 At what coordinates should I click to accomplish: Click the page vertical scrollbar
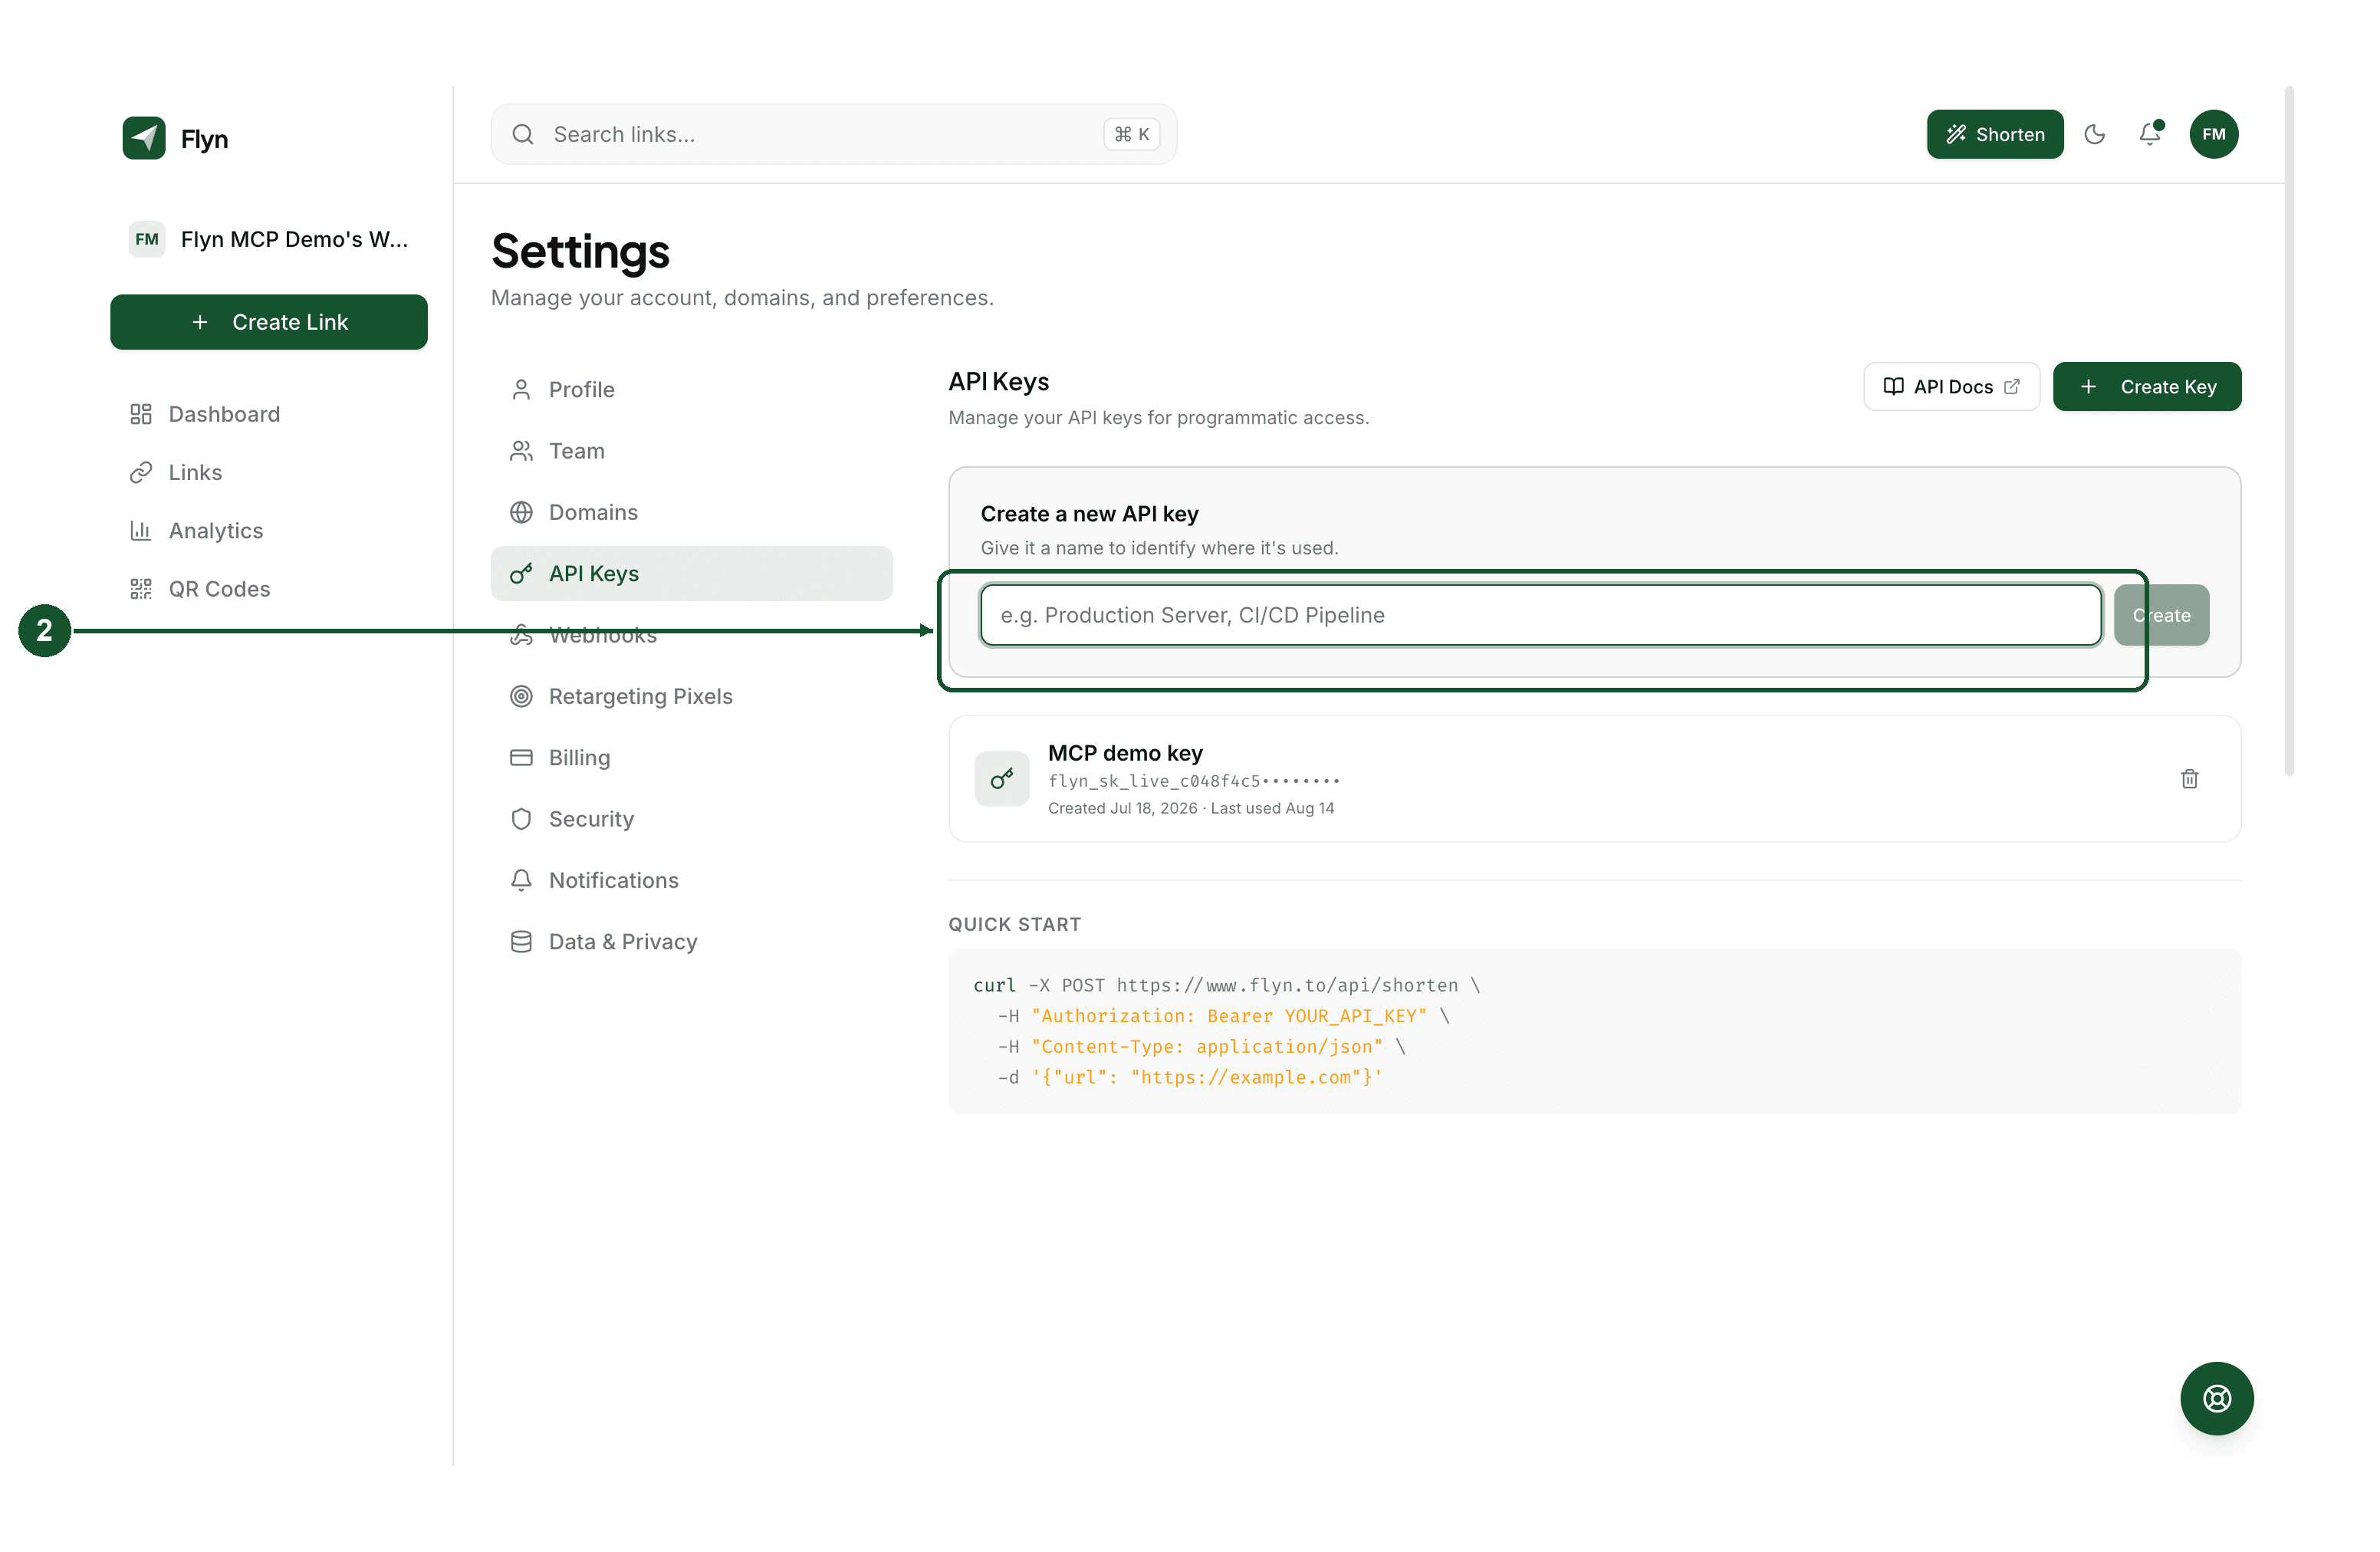pyautogui.click(x=2289, y=430)
